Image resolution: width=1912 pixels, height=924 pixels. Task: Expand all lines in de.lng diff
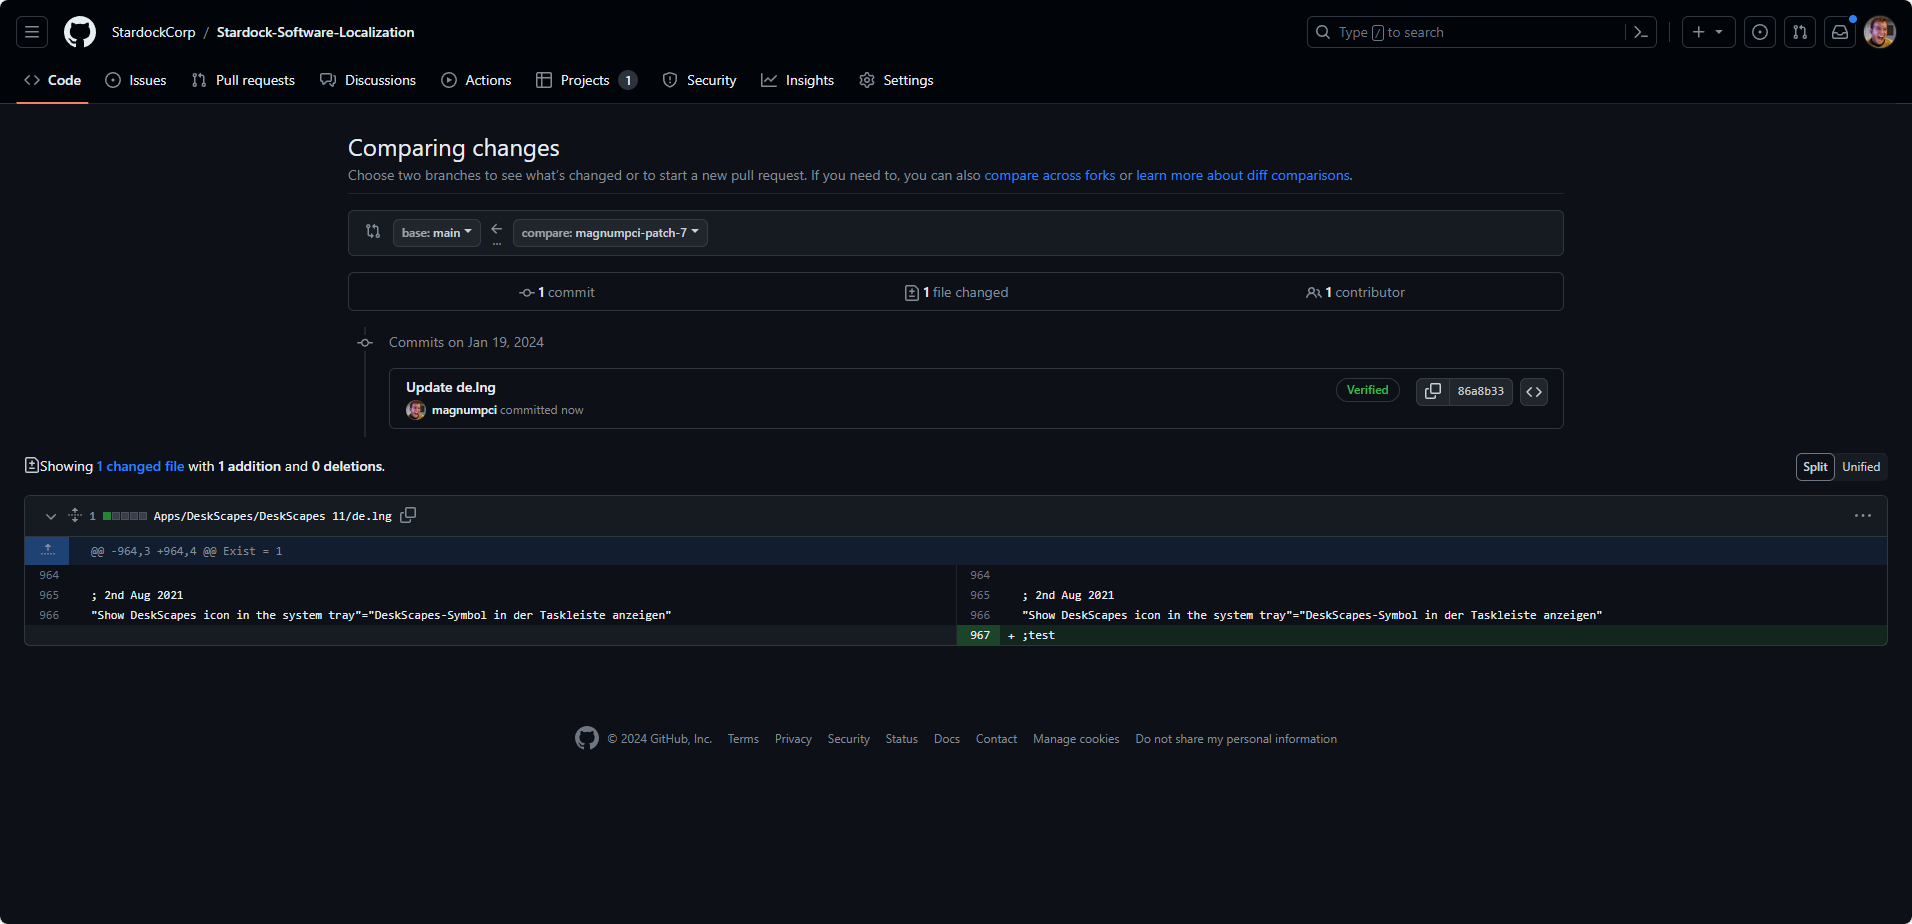tap(75, 515)
